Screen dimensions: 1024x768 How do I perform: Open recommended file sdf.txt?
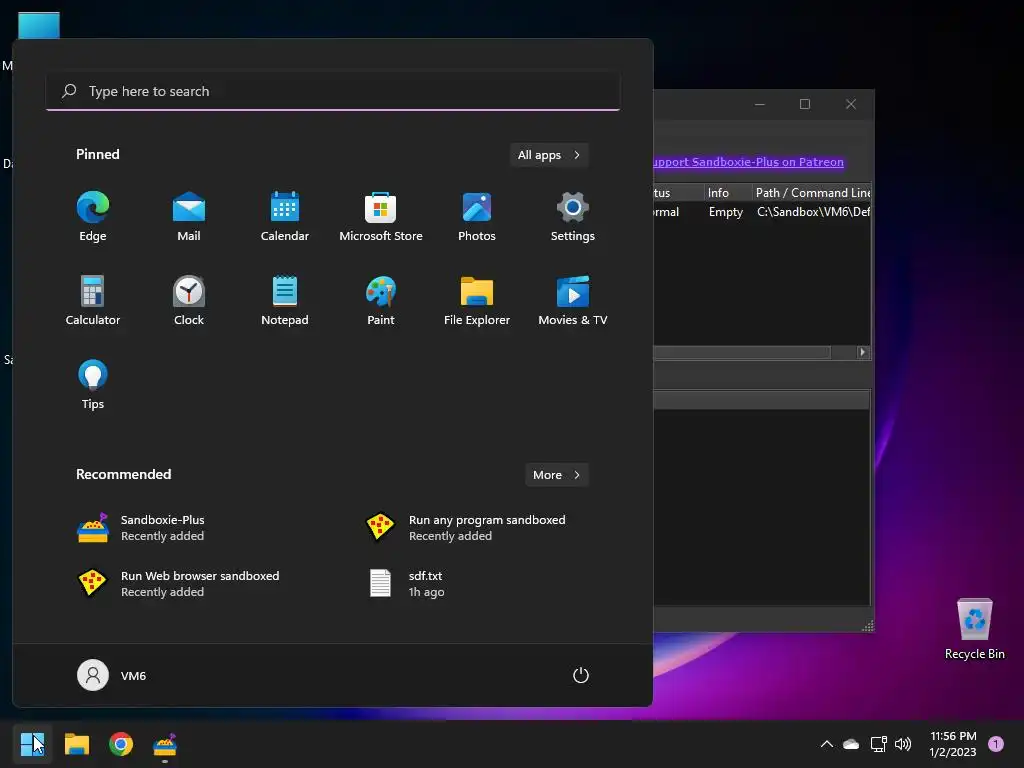tap(406, 583)
